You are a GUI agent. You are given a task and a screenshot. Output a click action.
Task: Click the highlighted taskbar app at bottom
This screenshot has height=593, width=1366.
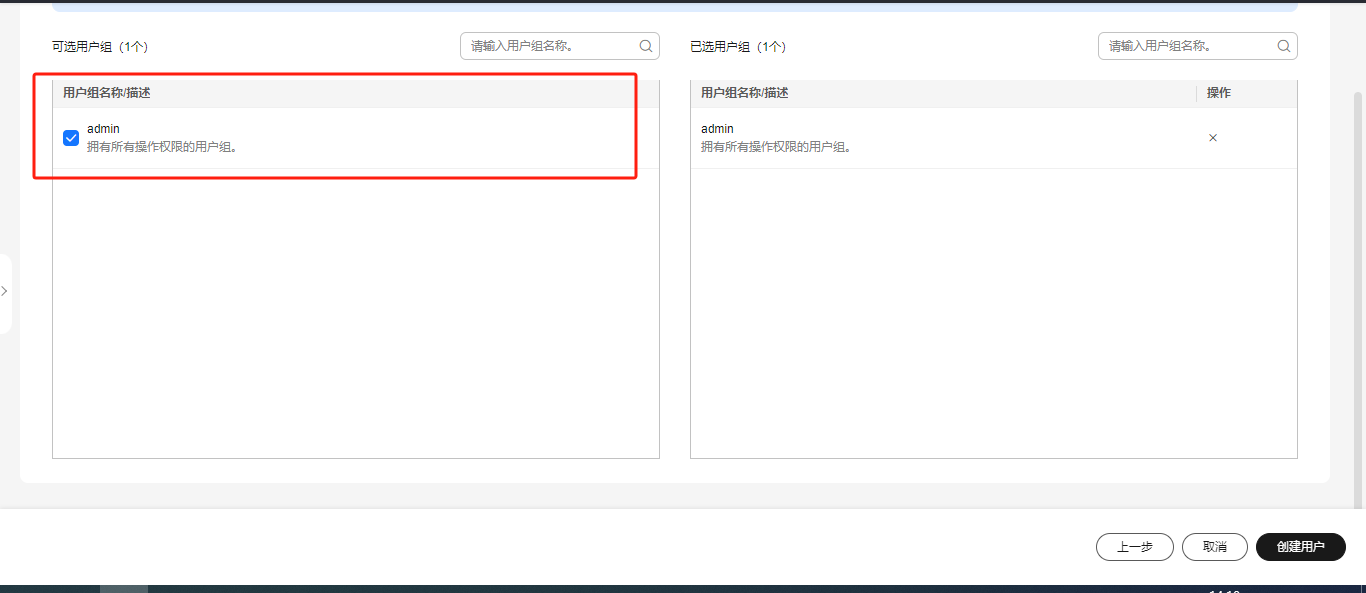click(124, 589)
